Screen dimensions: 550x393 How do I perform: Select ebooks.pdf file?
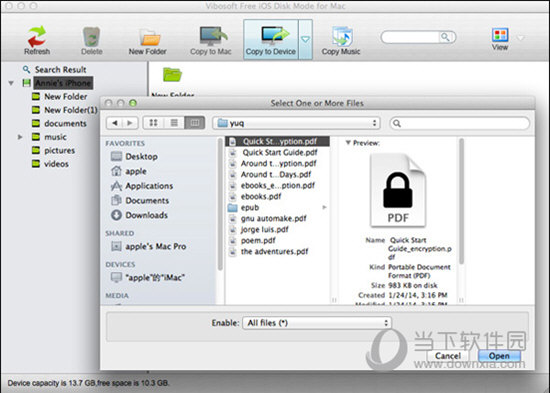coord(277,196)
